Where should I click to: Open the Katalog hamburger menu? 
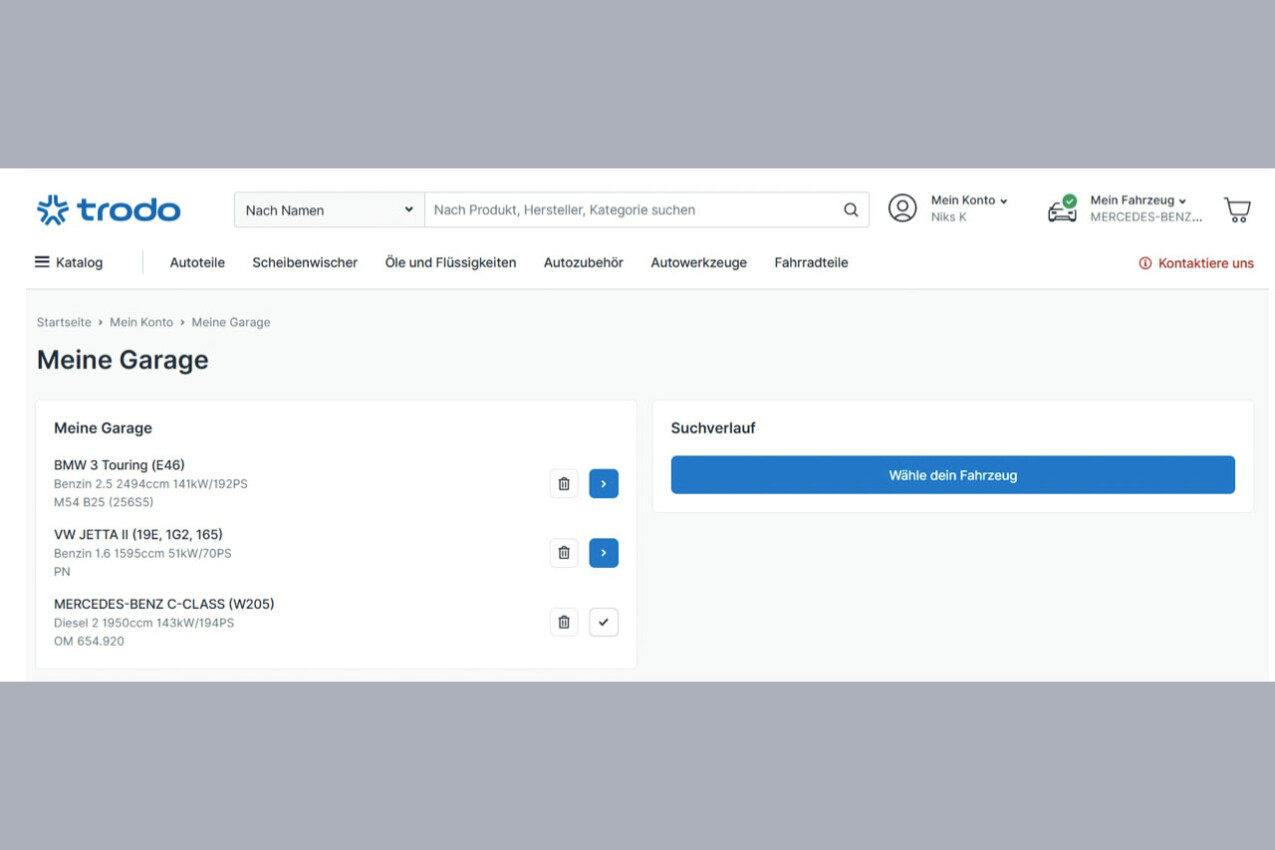(x=69, y=262)
